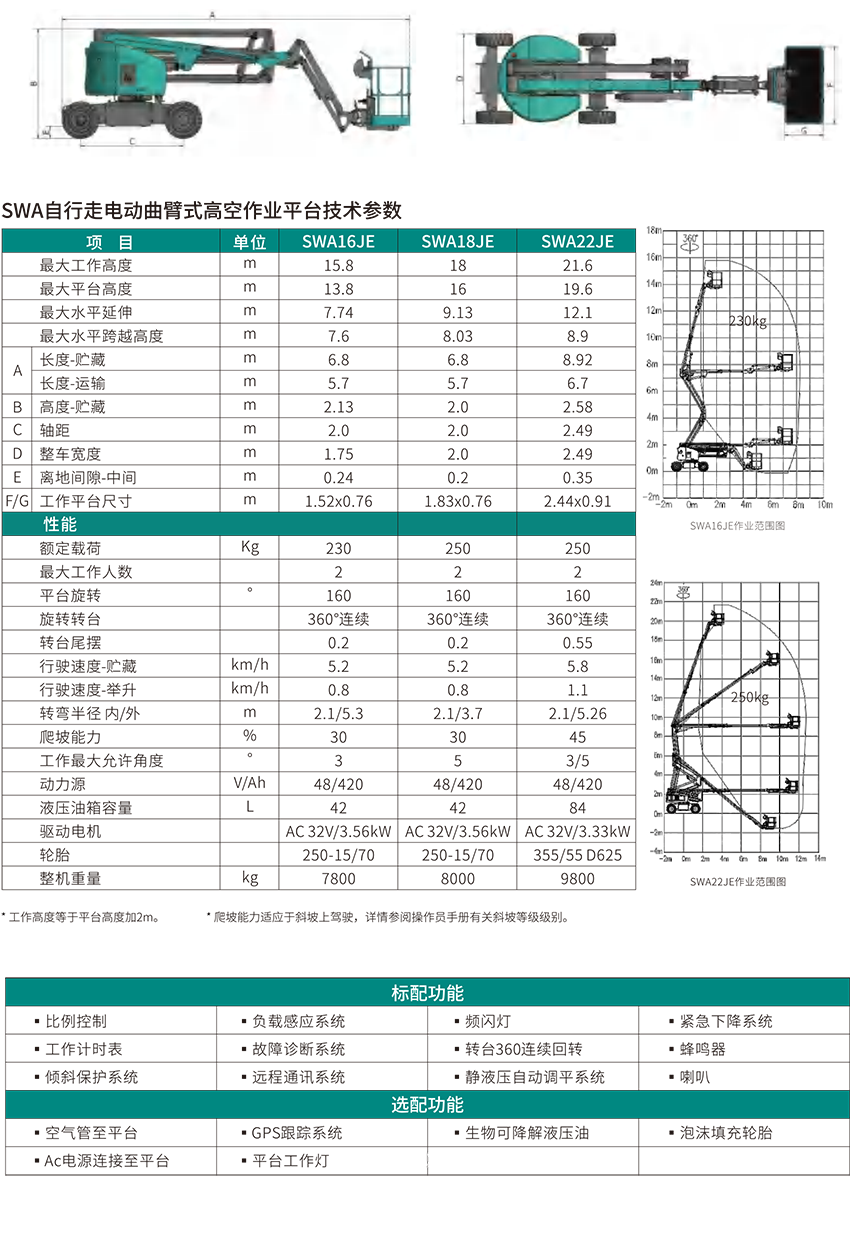Select the SWA16JE column header
This screenshot has width=850, height=1238.
(338, 241)
